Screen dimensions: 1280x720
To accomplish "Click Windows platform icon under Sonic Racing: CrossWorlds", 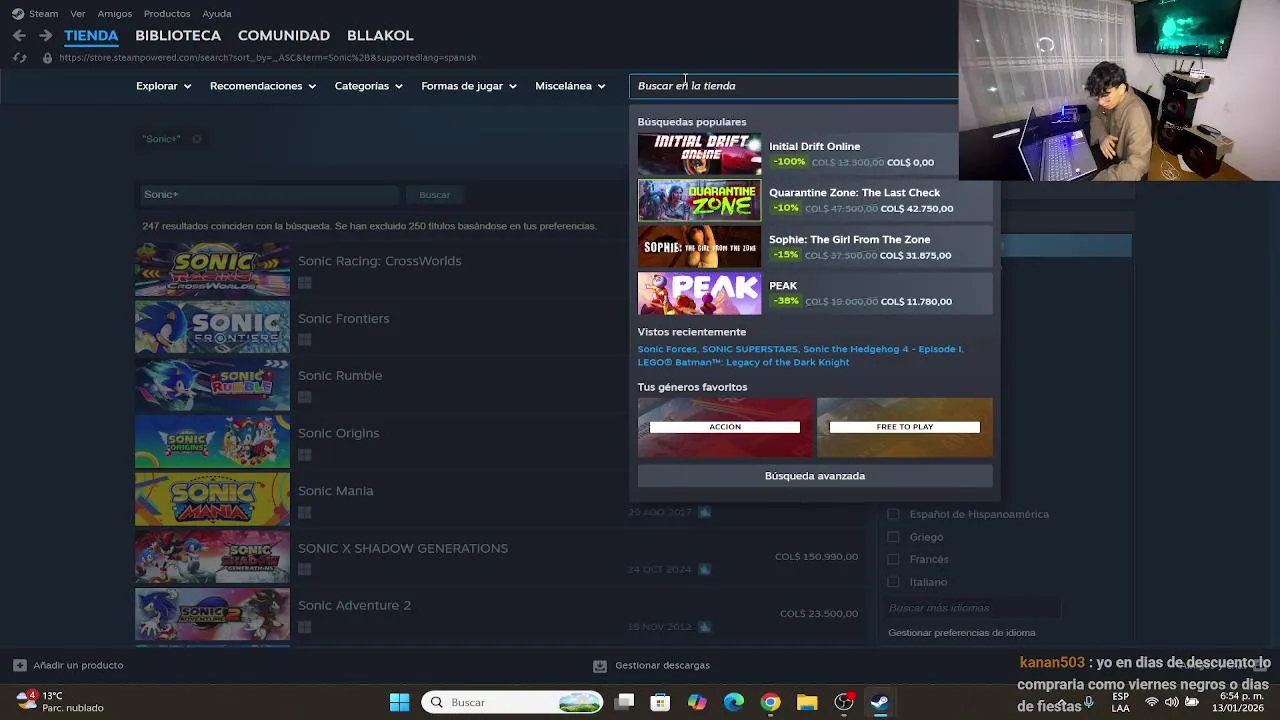I will coord(305,283).
